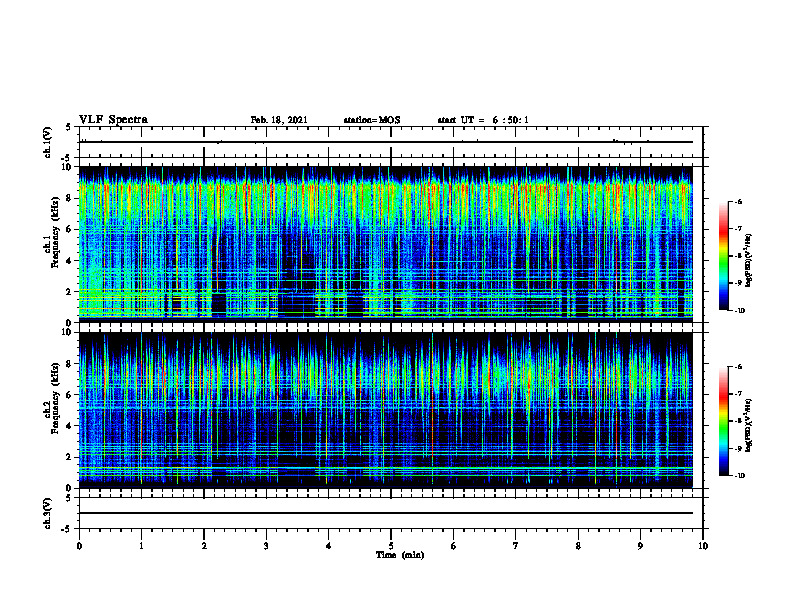This screenshot has height=612, width=792.
Task: Select the ch.1 color scale log(PSD) unit label
Action: 749,261
